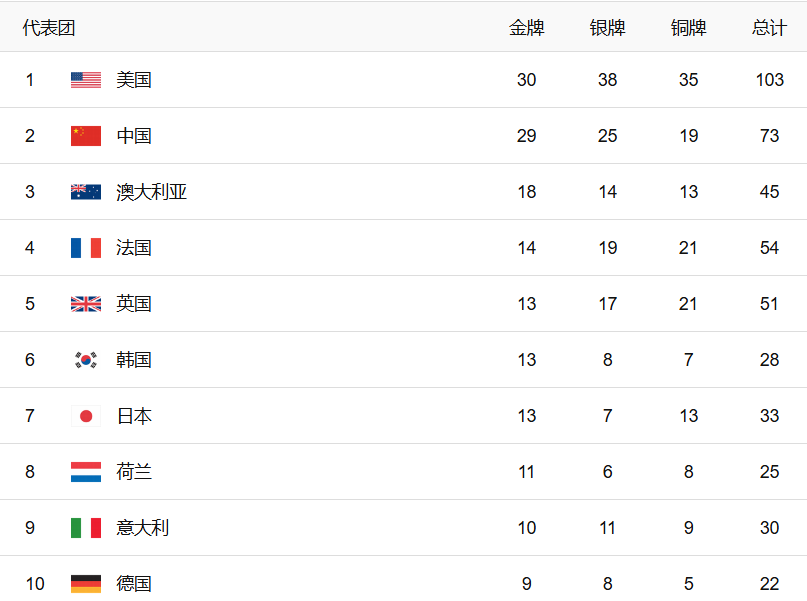Image resolution: width=807 pixels, height=601 pixels.
Task: Open the 意大利 team link
Action: (x=143, y=528)
